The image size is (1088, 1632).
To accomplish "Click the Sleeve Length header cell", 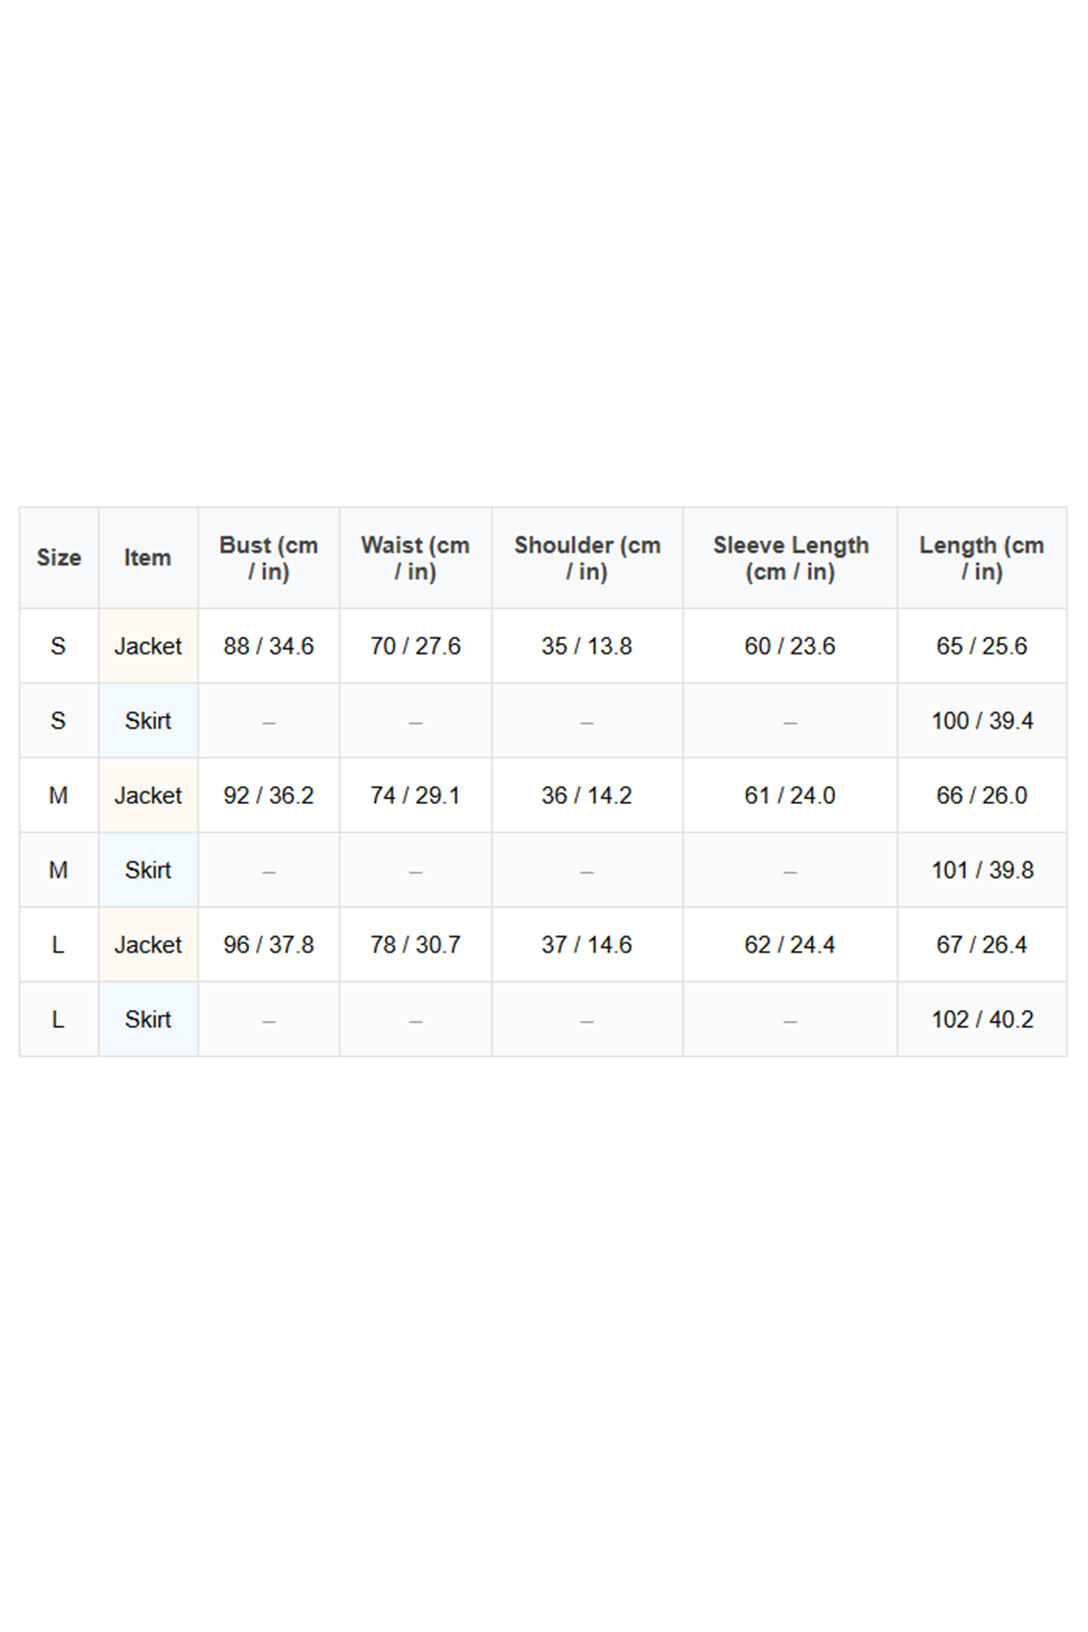I will (790, 558).
